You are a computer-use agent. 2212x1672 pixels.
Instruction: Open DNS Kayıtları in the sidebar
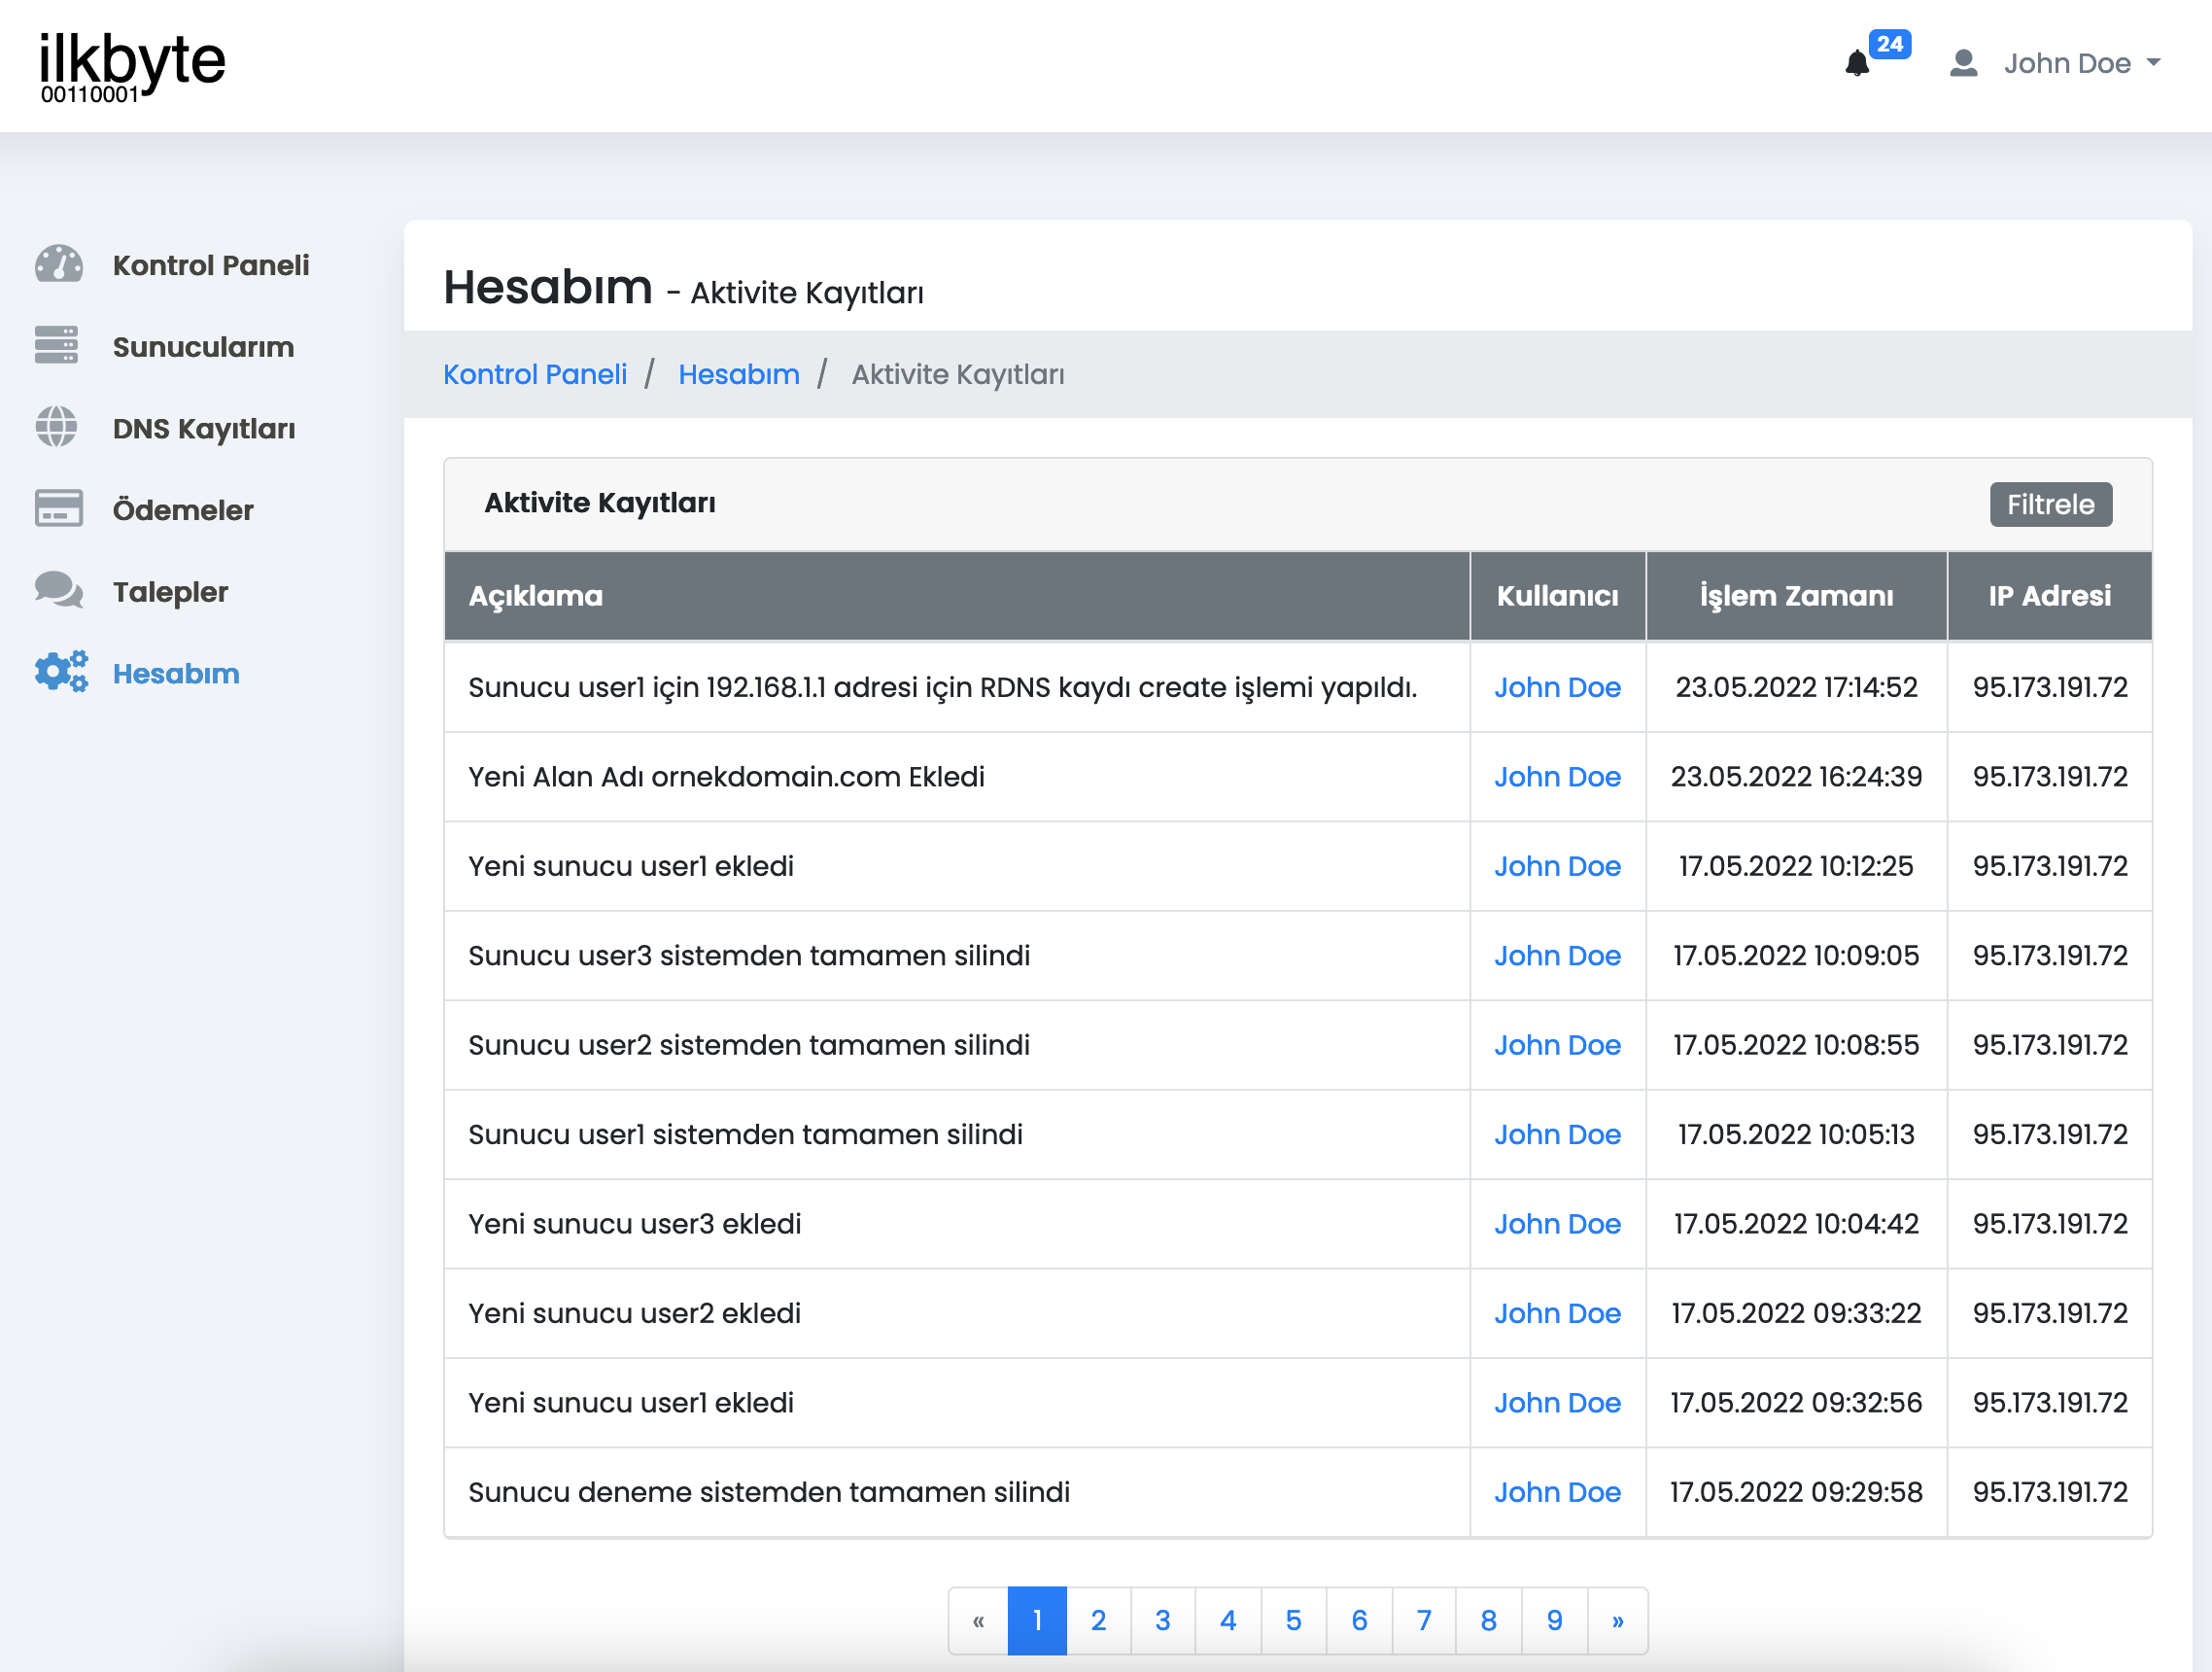click(204, 429)
